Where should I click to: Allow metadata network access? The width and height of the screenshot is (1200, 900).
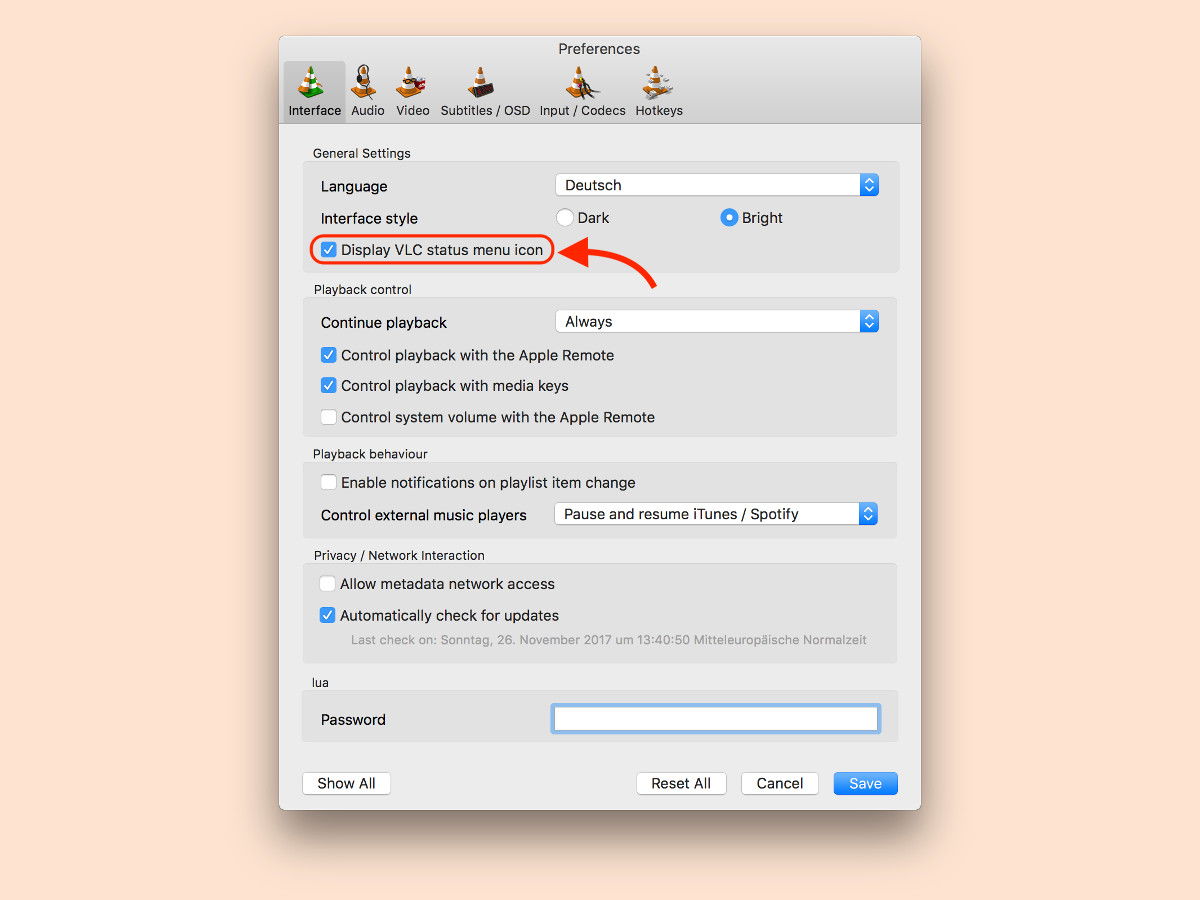pyautogui.click(x=328, y=584)
